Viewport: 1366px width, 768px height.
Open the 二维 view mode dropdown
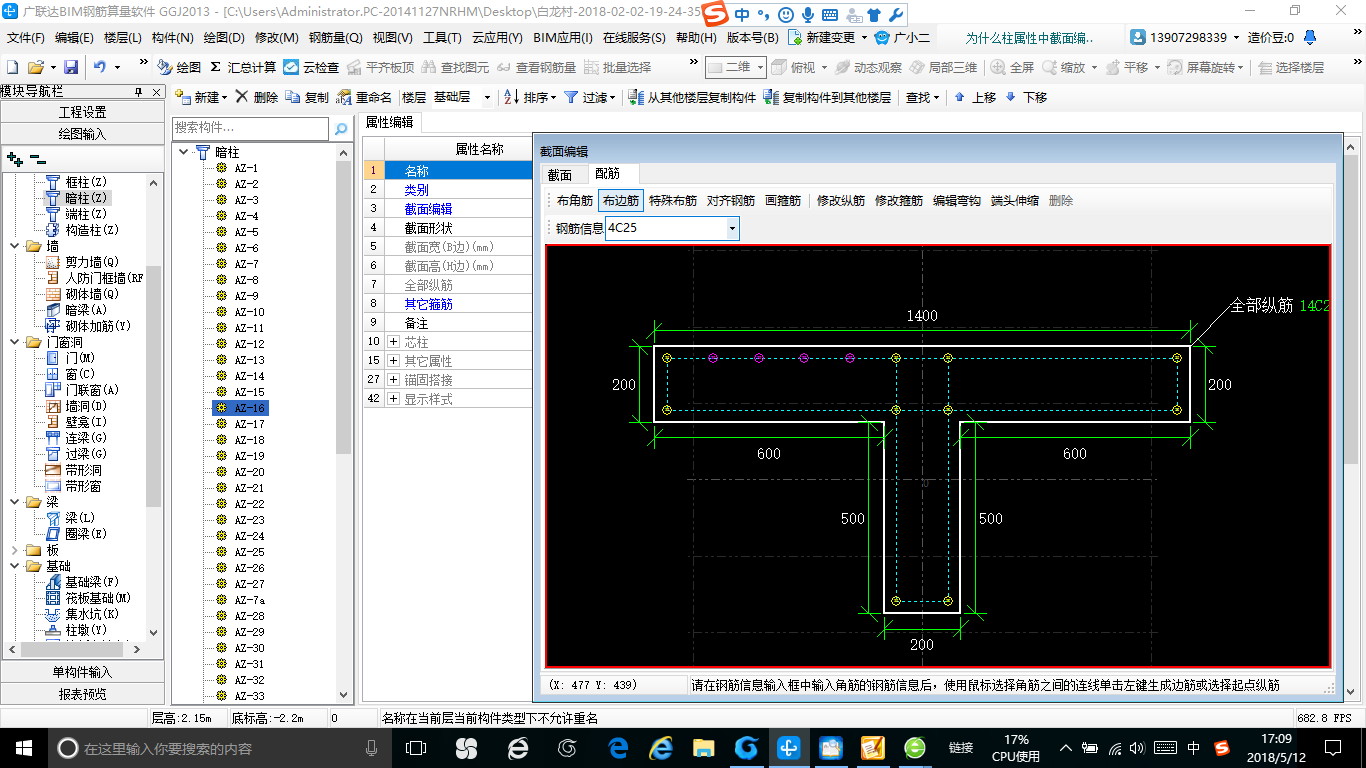coord(760,67)
